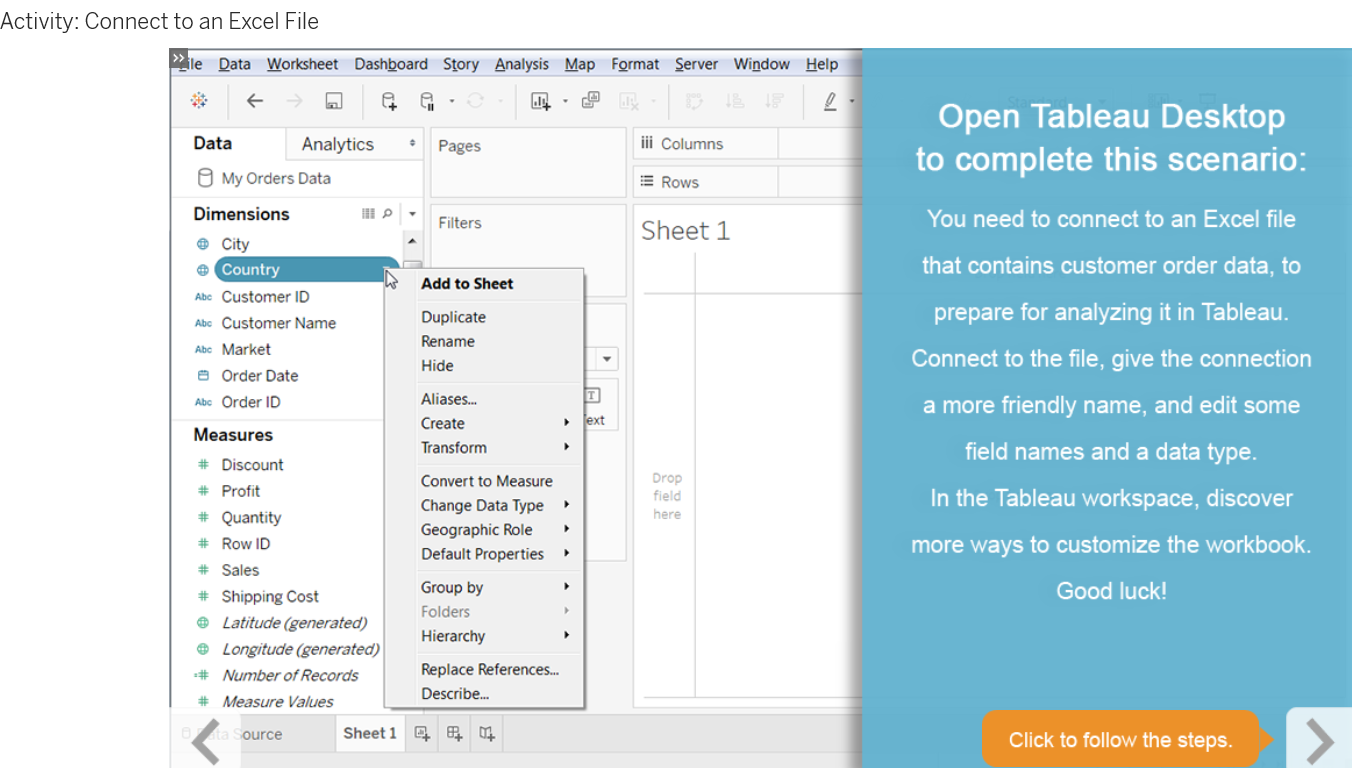Click the My Orders Data cylinder icon
The height and width of the screenshot is (768, 1352).
[x=205, y=178]
